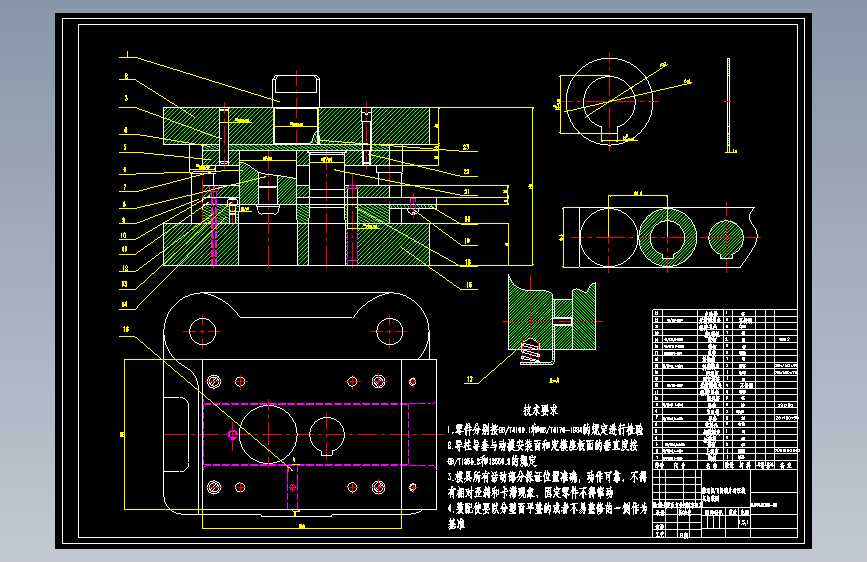
Task: Select the thin washer side-view profile
Action: click(x=728, y=105)
